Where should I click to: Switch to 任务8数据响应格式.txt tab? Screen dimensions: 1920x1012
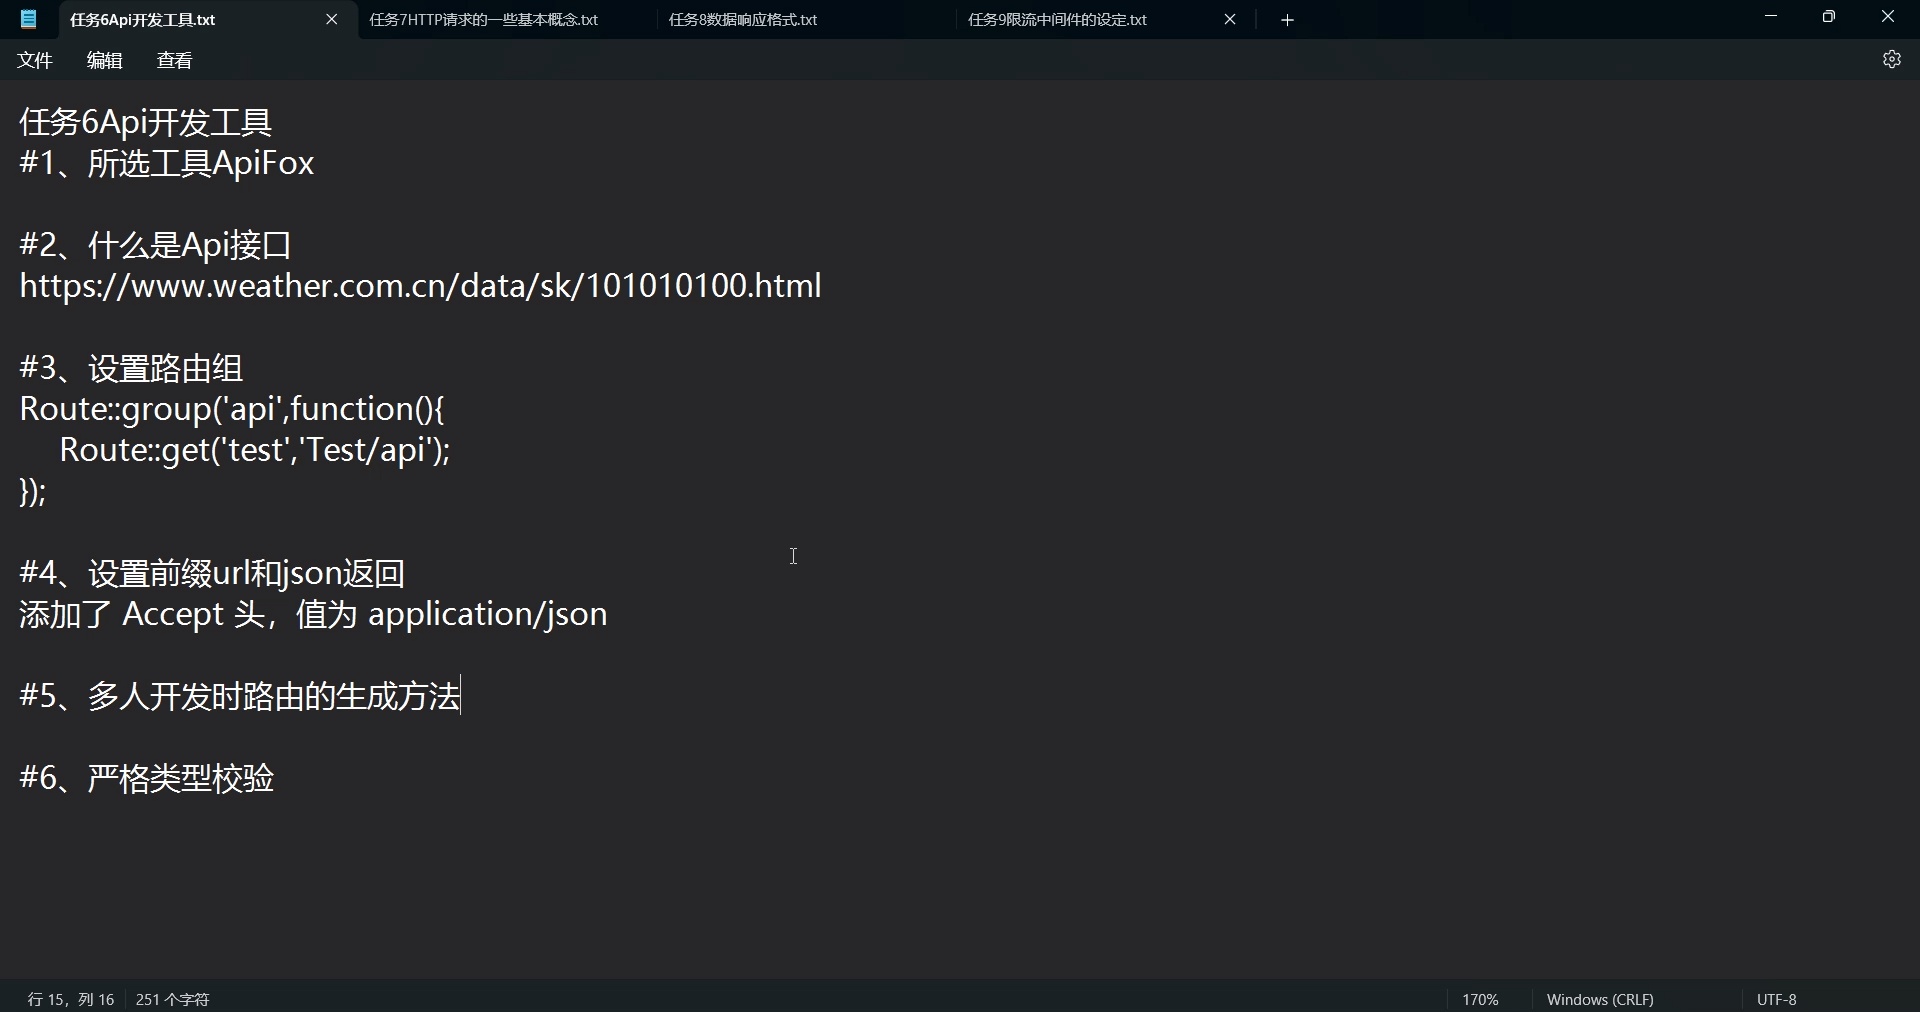tap(741, 19)
